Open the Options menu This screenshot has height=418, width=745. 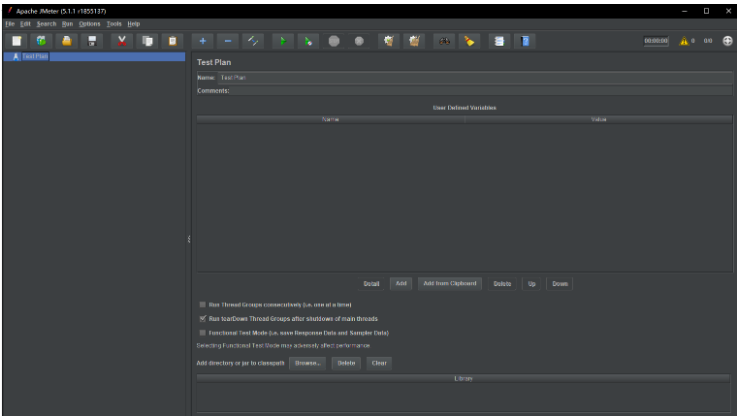click(x=90, y=24)
